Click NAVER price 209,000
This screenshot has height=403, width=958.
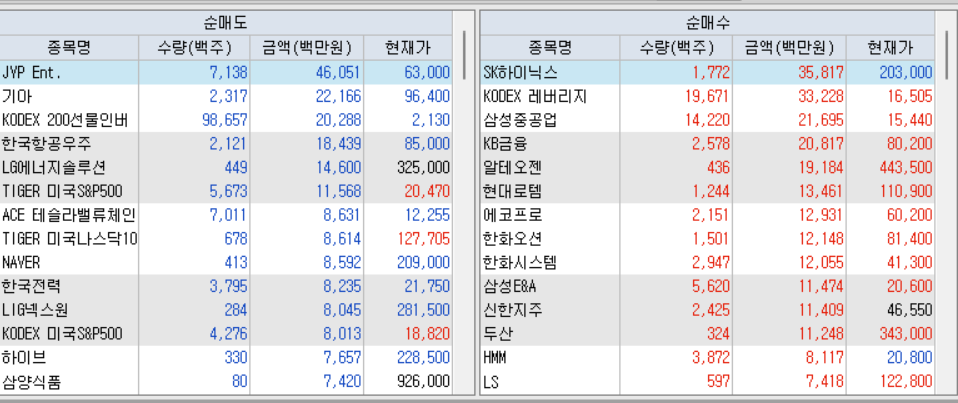pyautogui.click(x=423, y=263)
